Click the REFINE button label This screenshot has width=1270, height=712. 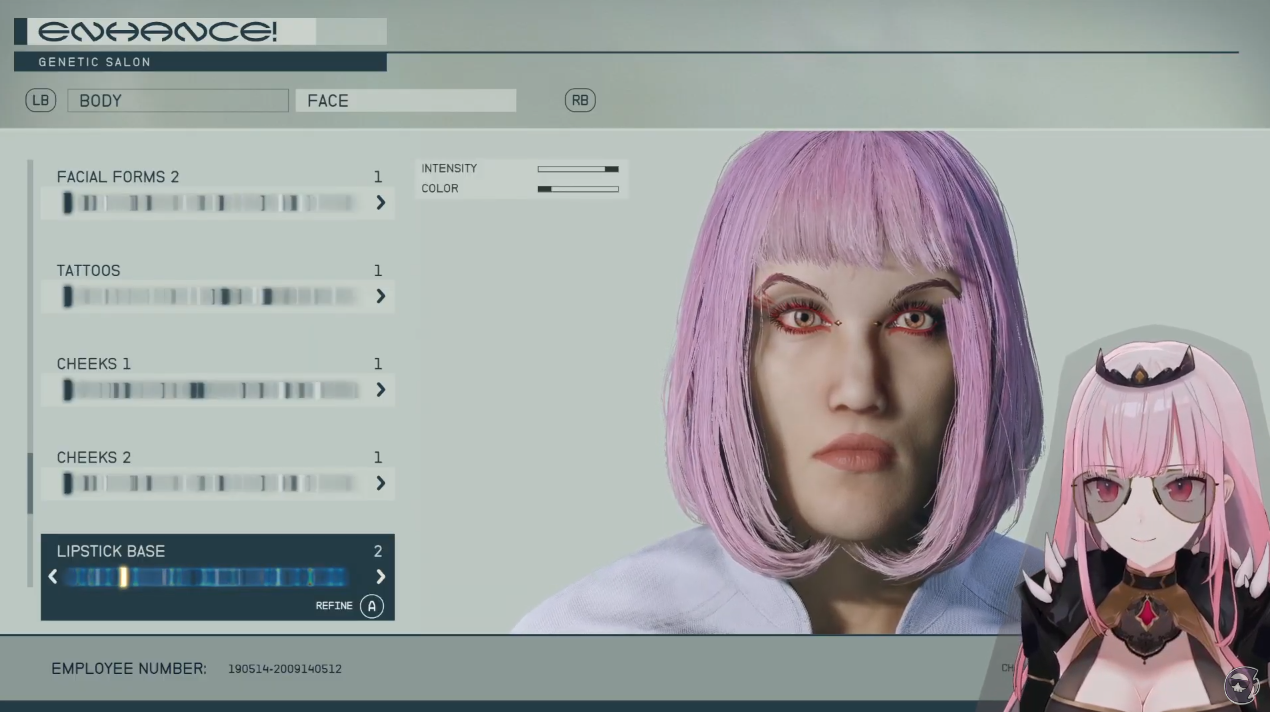[x=334, y=606]
